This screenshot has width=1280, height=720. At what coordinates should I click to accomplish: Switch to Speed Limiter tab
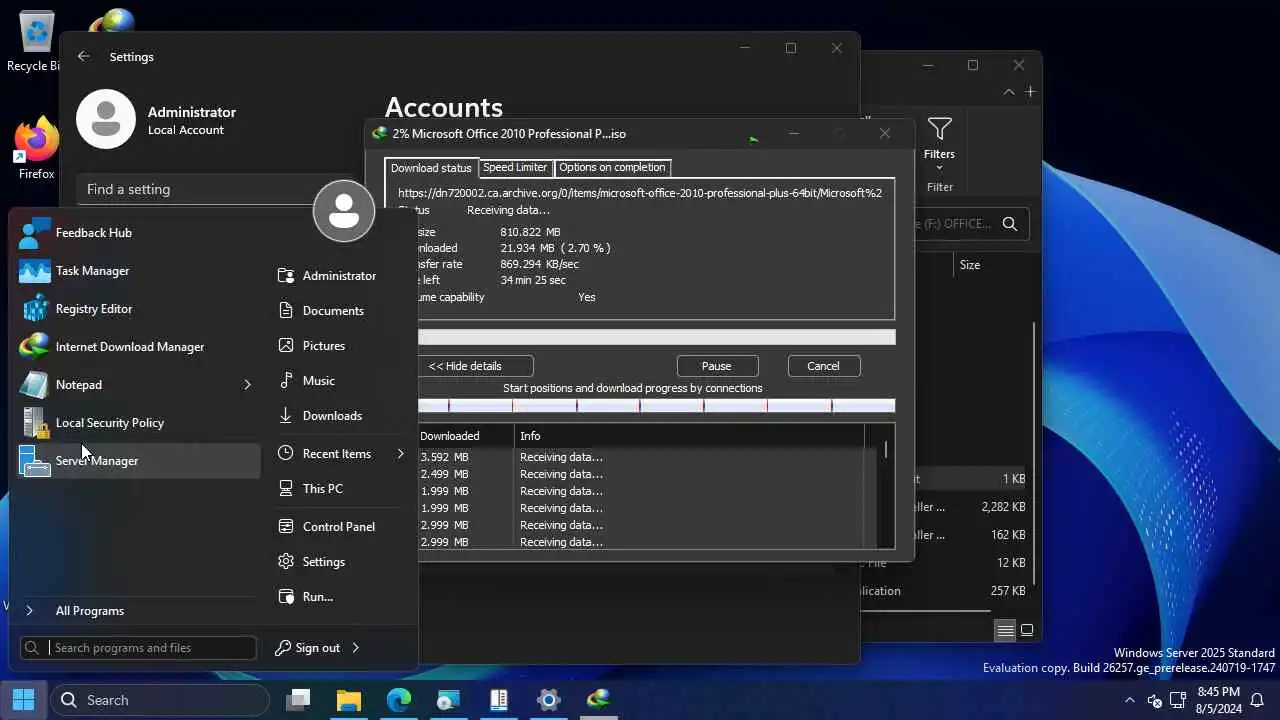point(515,167)
